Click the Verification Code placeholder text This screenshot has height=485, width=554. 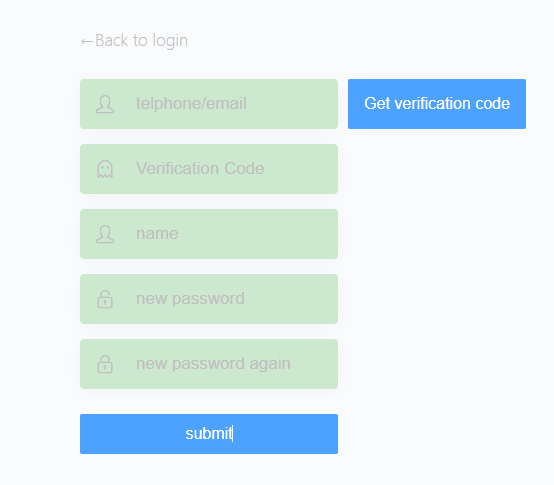(x=200, y=168)
